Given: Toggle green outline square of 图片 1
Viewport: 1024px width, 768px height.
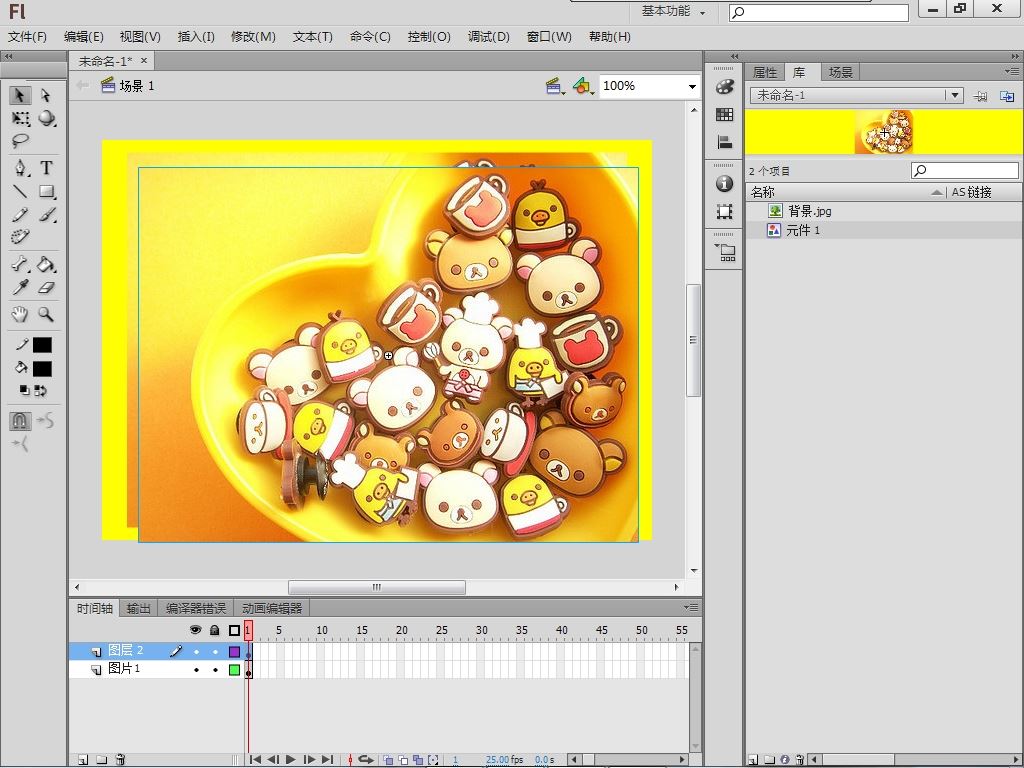Looking at the screenshot, I should [234, 669].
